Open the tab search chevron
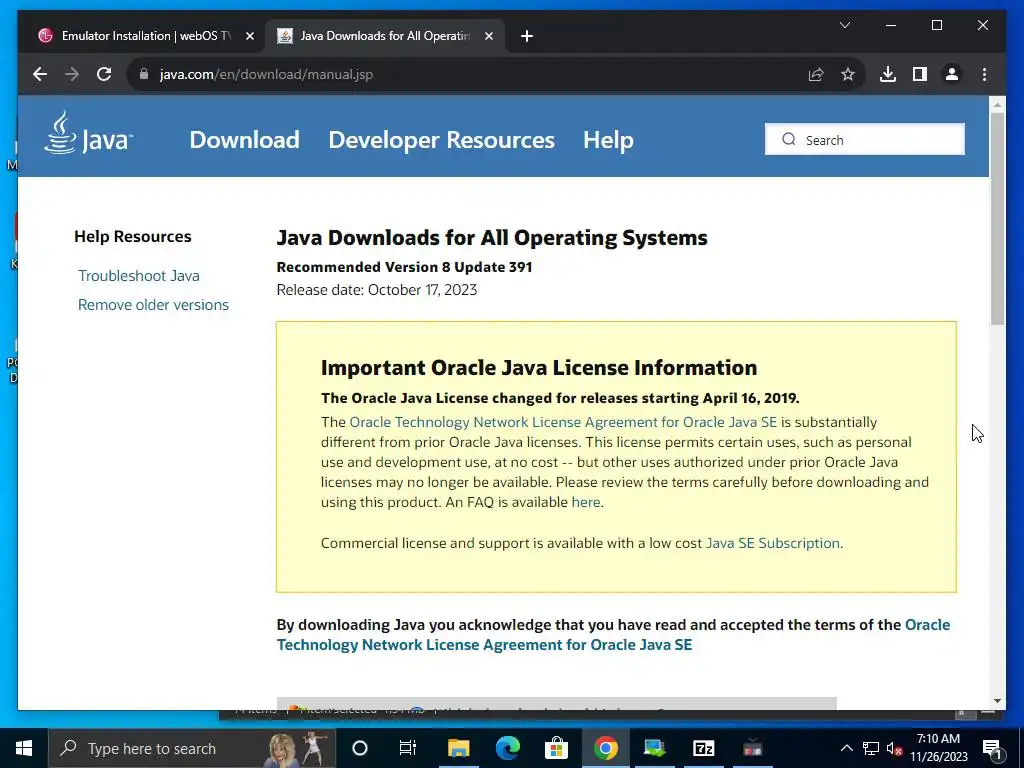Screen dimensions: 1024x768 [844, 25]
